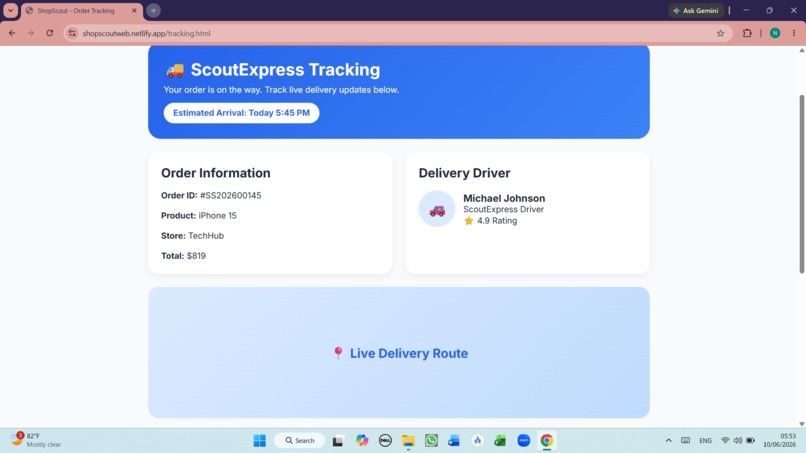Open Zoom from taskbar
This screenshot has width=806, height=453.
(523, 440)
